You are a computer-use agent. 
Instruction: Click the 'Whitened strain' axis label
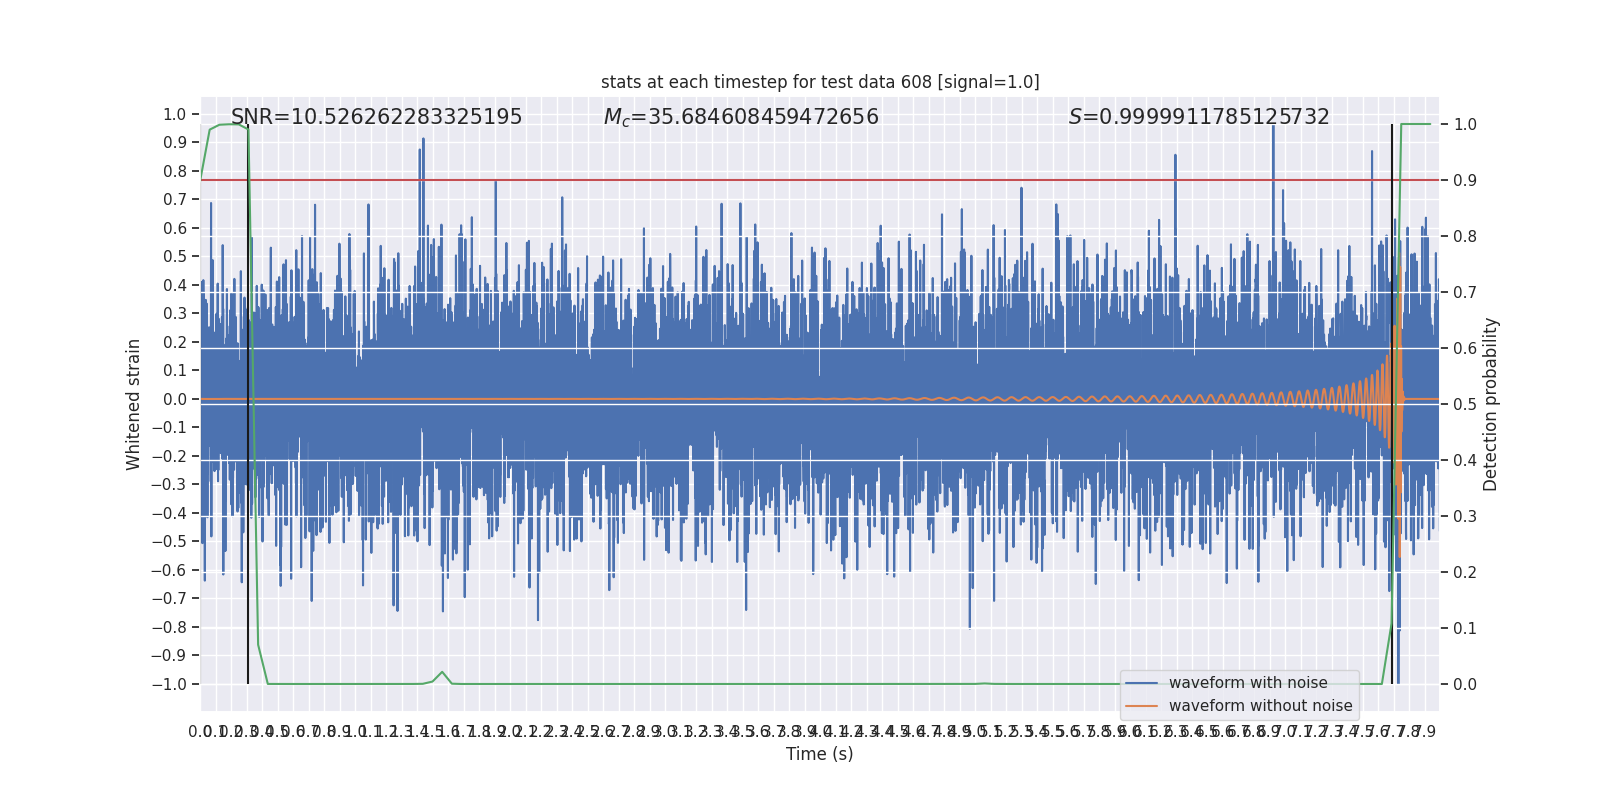click(x=134, y=404)
